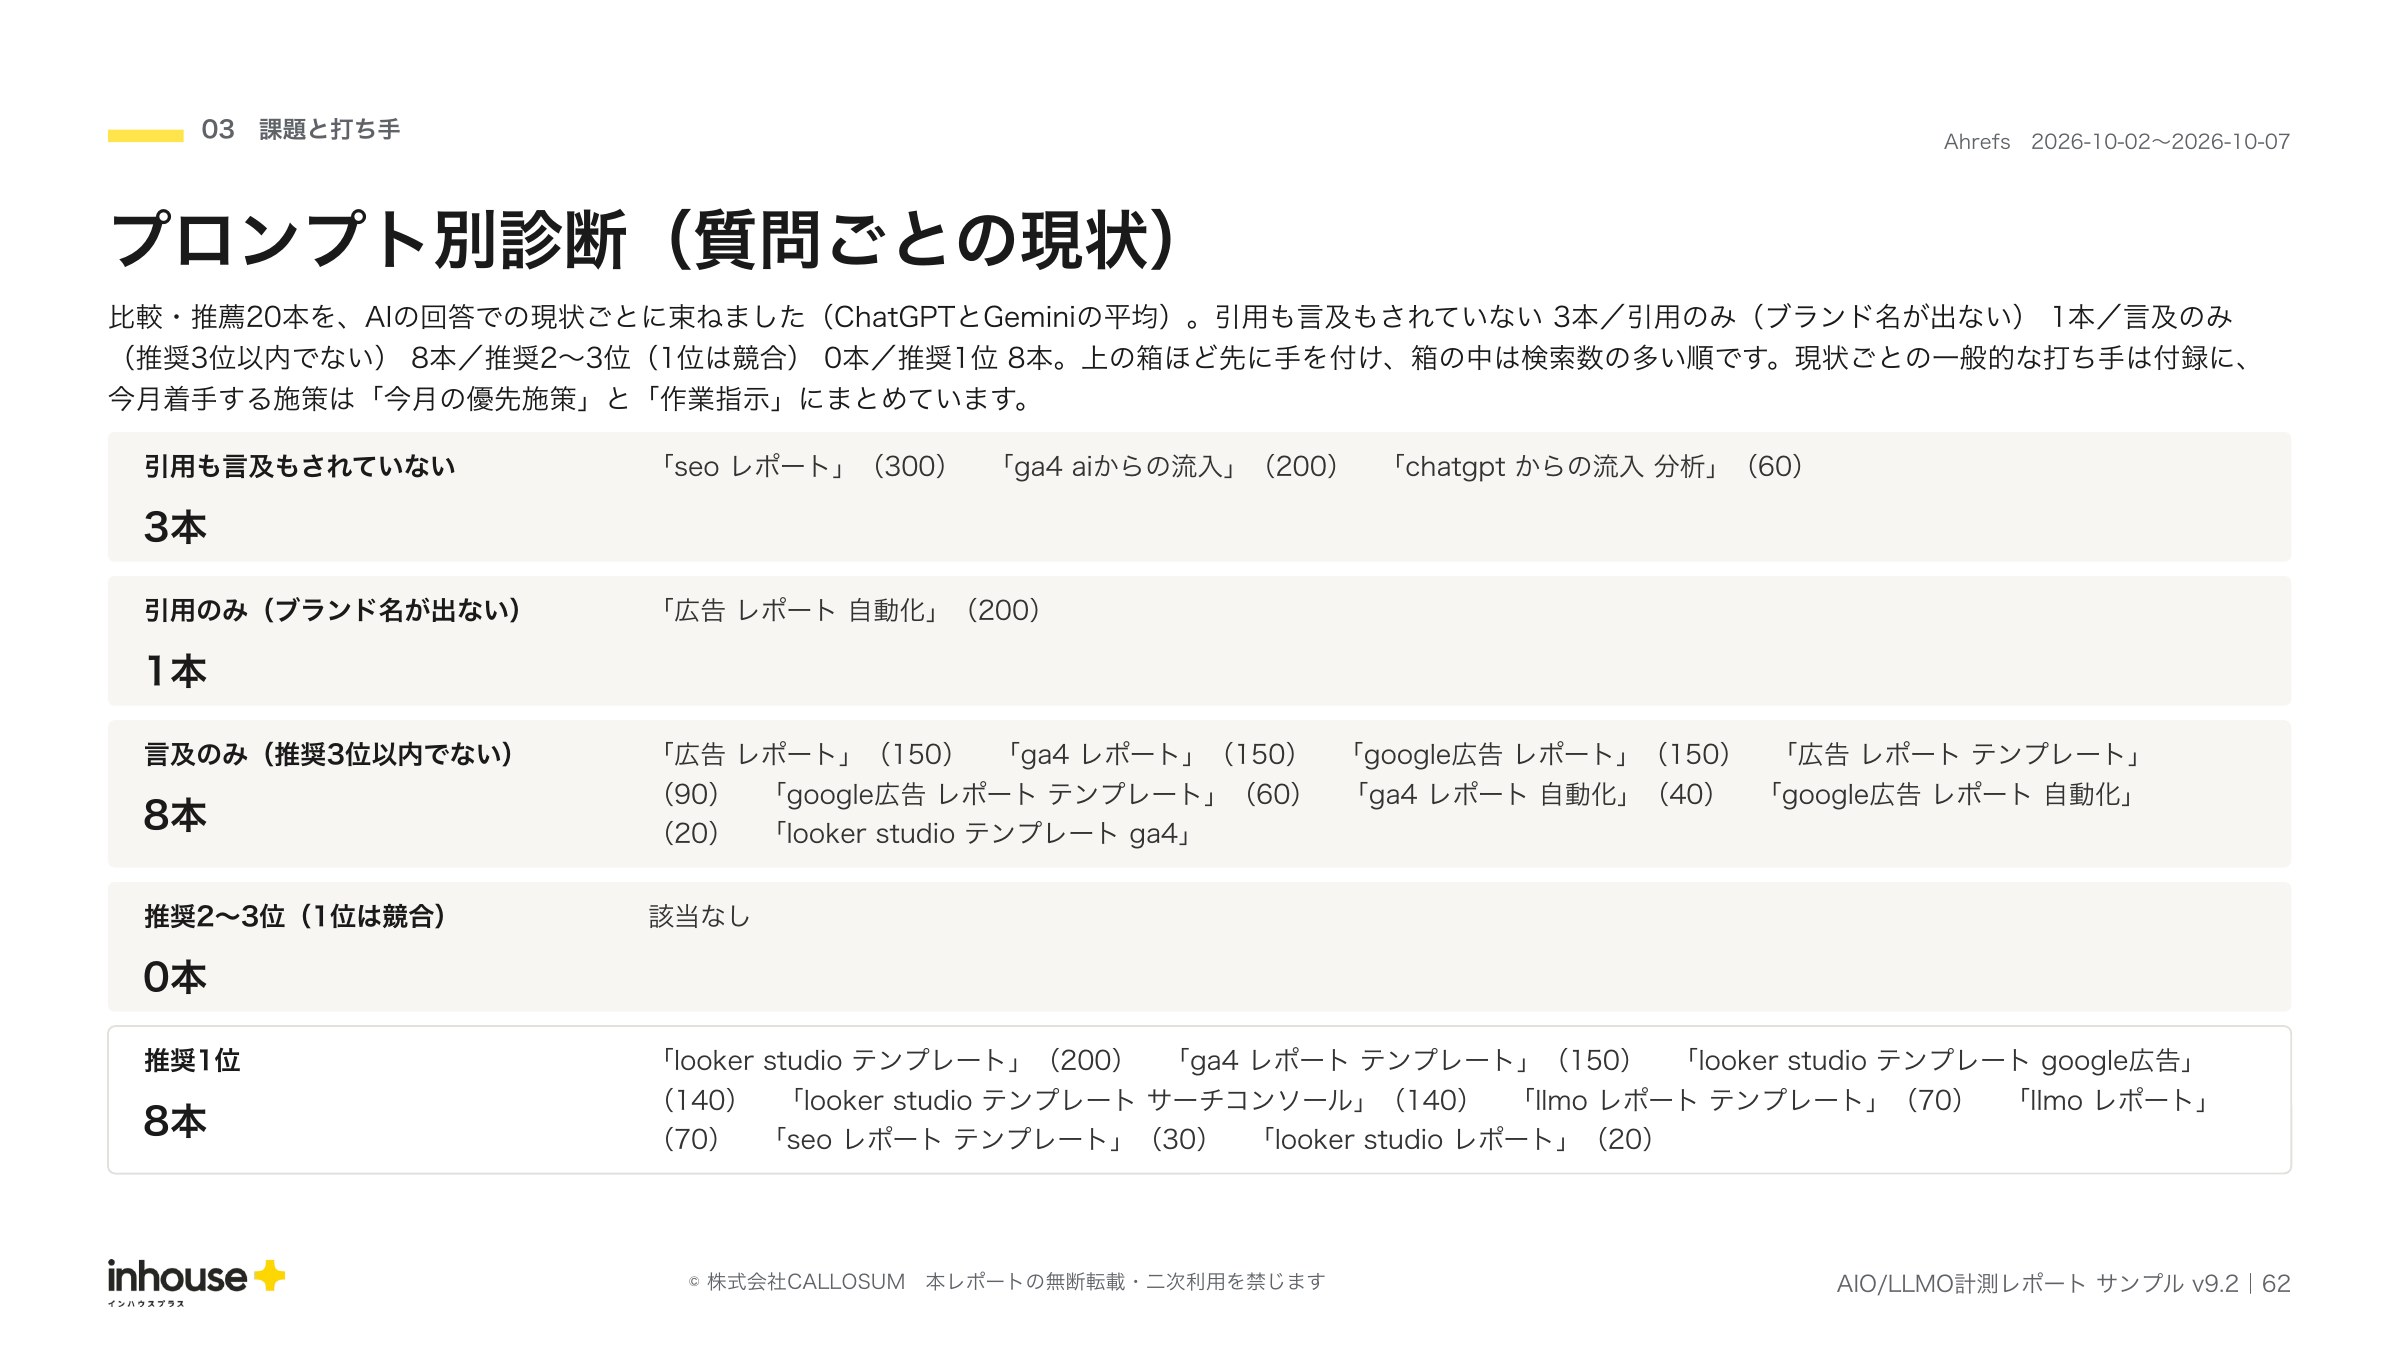Click keyword 「ga4 レポート テンプレート」 (150)
This screenshot has width=2400, height=1350.
pos(1403,1060)
